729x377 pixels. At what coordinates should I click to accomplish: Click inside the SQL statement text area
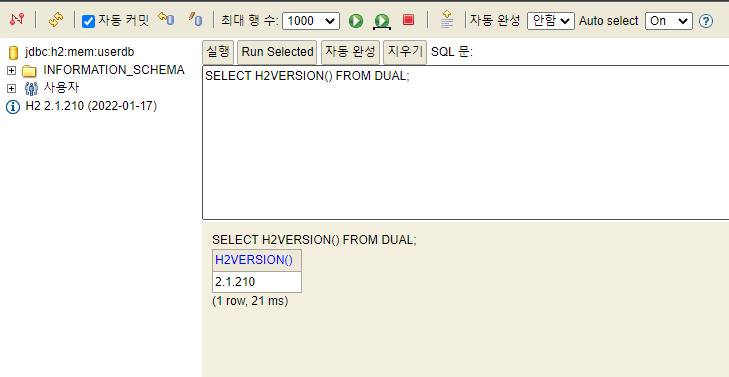pos(465,142)
